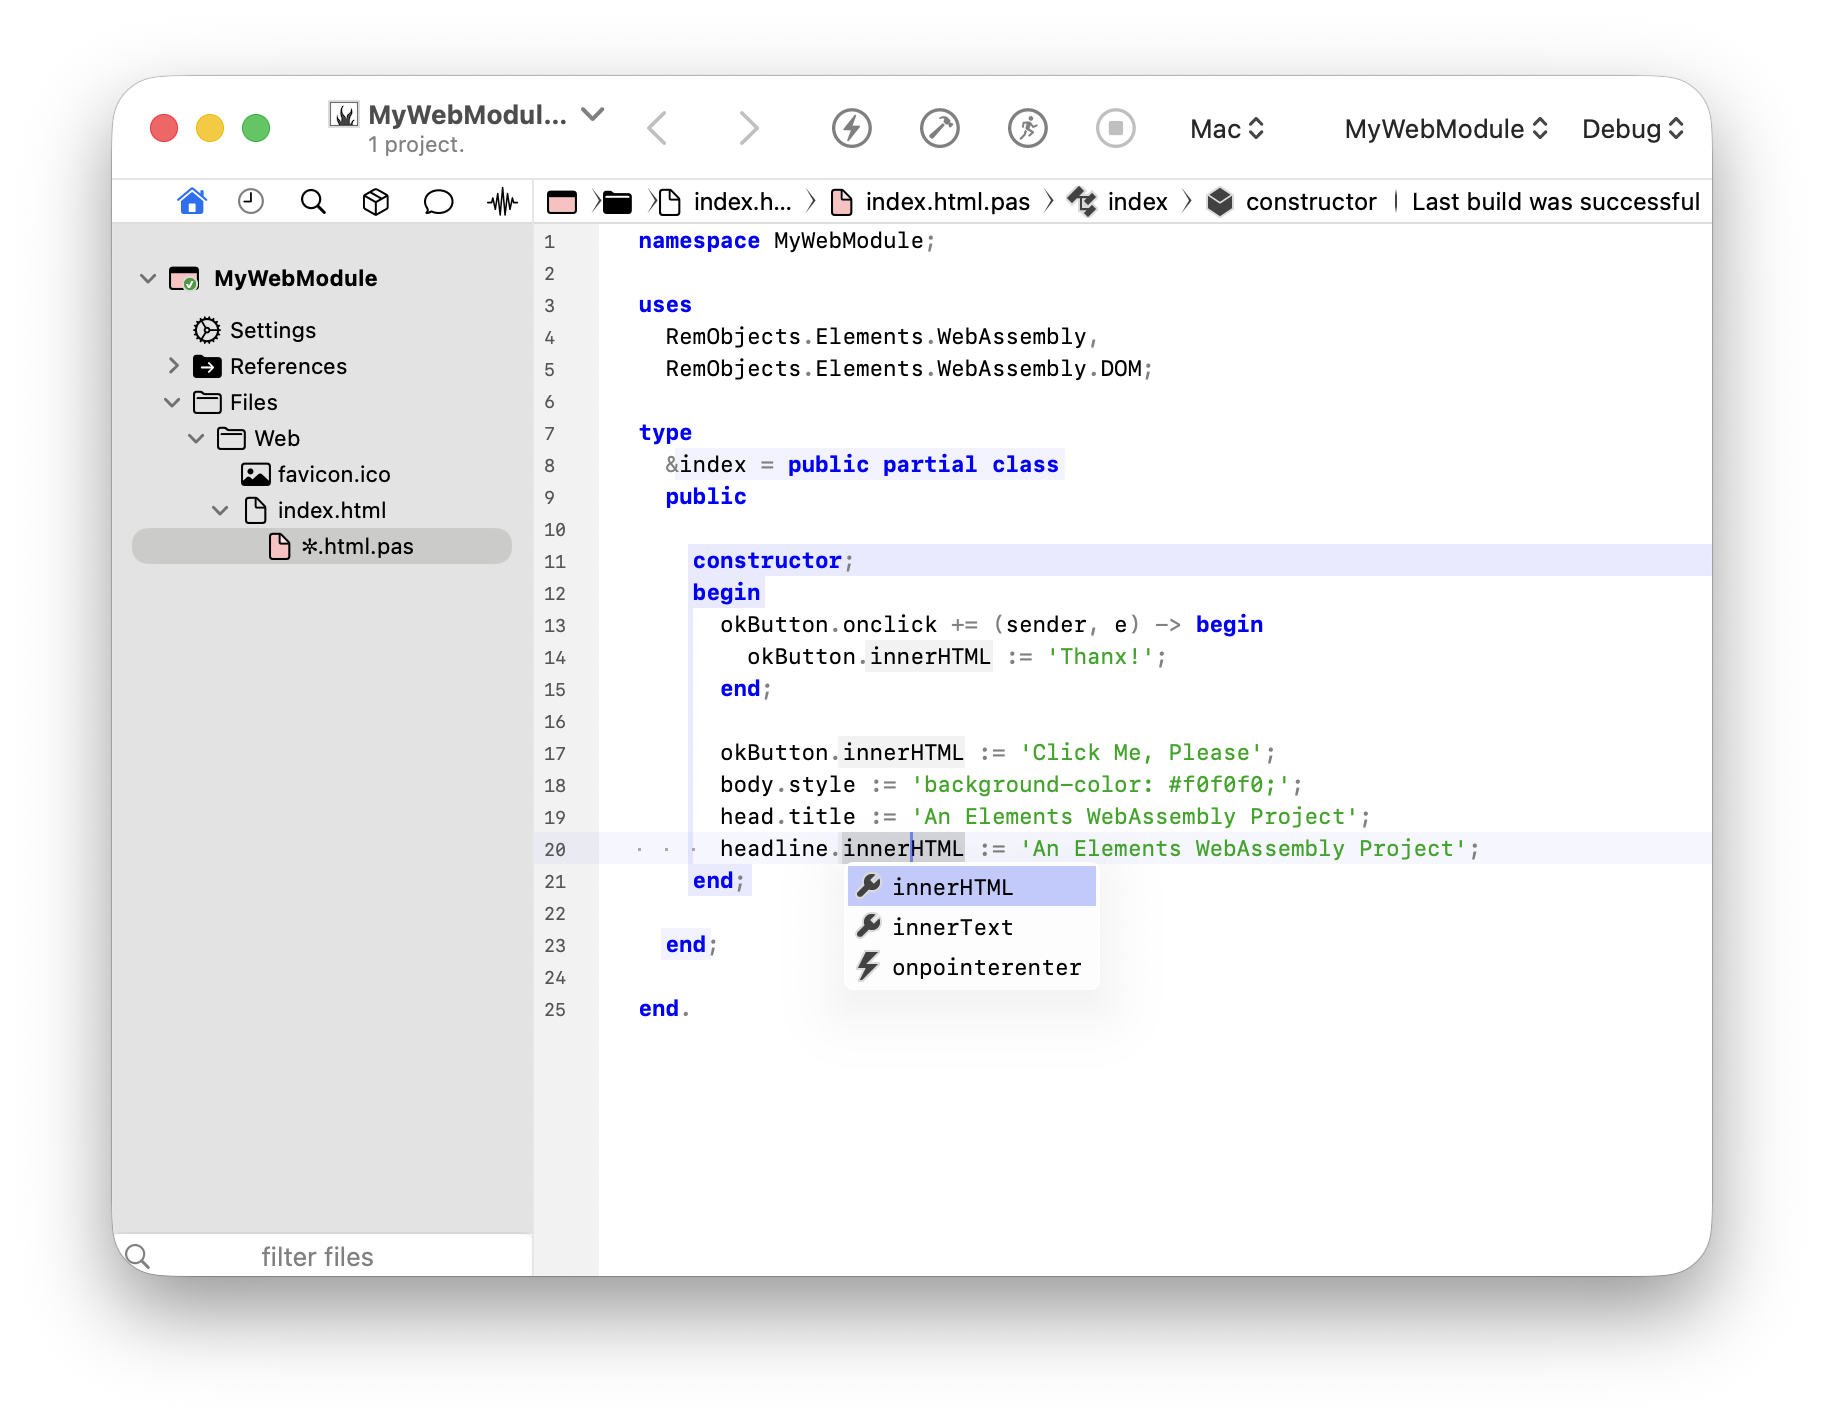Click the 'namespace' keyword on line 1

(699, 241)
